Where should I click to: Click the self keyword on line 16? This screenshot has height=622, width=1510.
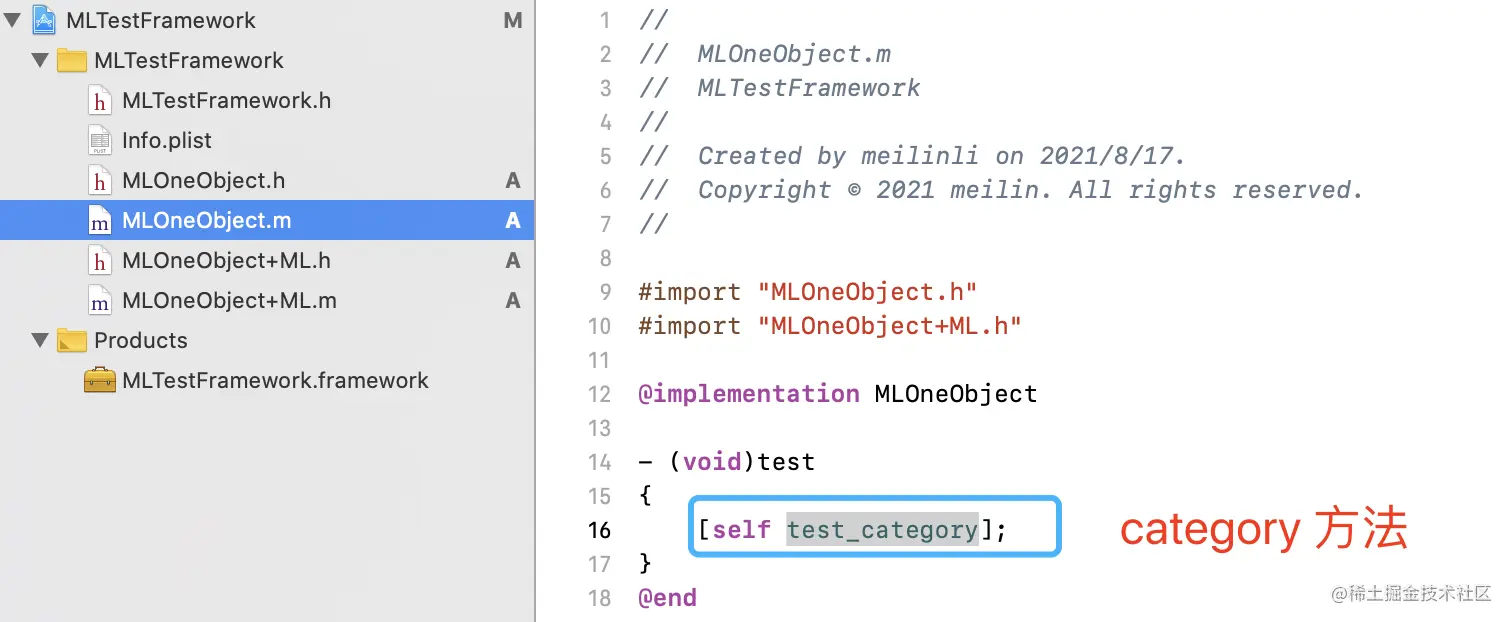(742, 529)
